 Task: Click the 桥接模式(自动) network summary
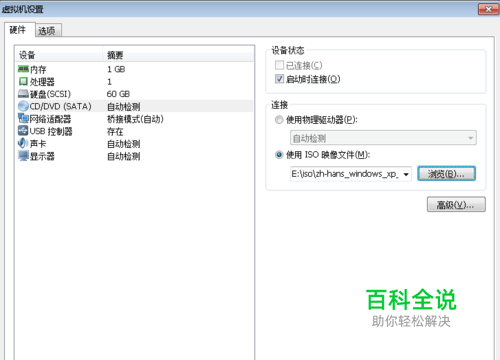point(135,119)
